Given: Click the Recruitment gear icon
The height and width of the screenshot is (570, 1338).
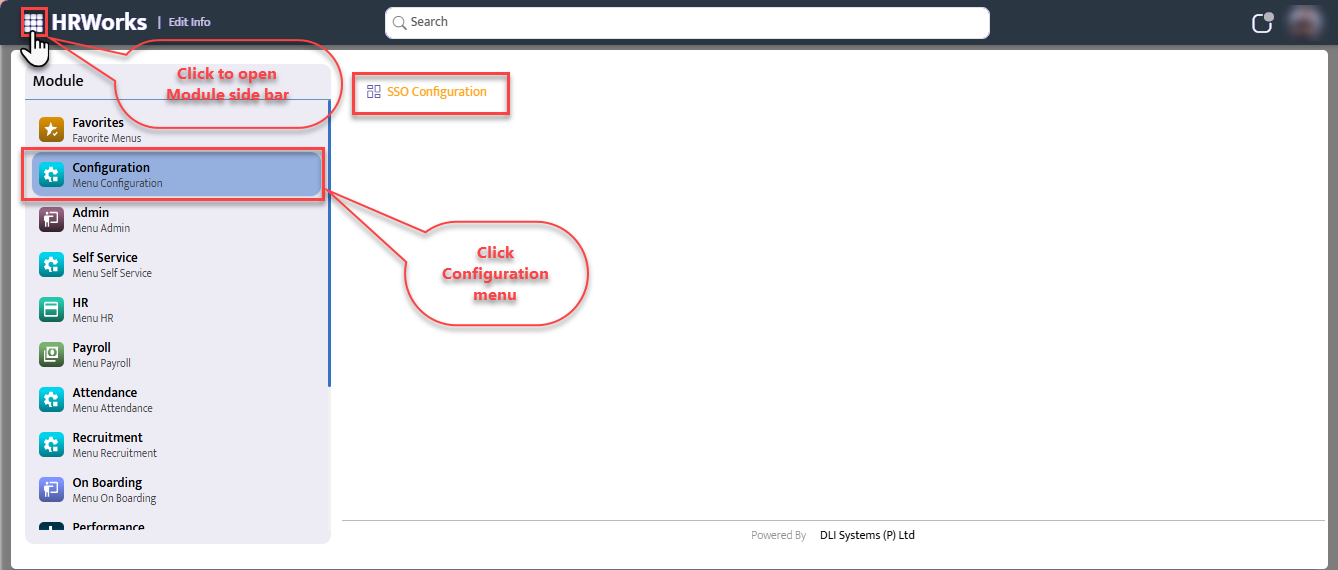Looking at the screenshot, I should coord(51,445).
